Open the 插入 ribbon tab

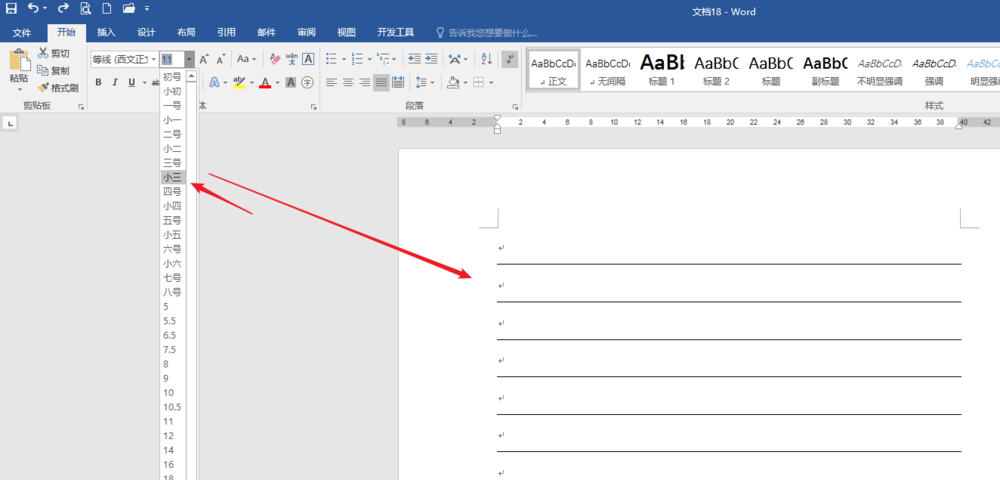pyautogui.click(x=106, y=32)
